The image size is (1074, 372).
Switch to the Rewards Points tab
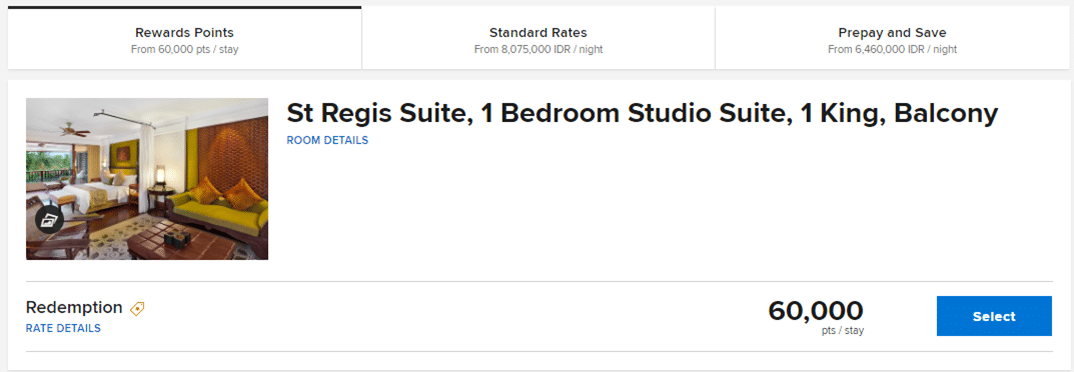(184, 38)
